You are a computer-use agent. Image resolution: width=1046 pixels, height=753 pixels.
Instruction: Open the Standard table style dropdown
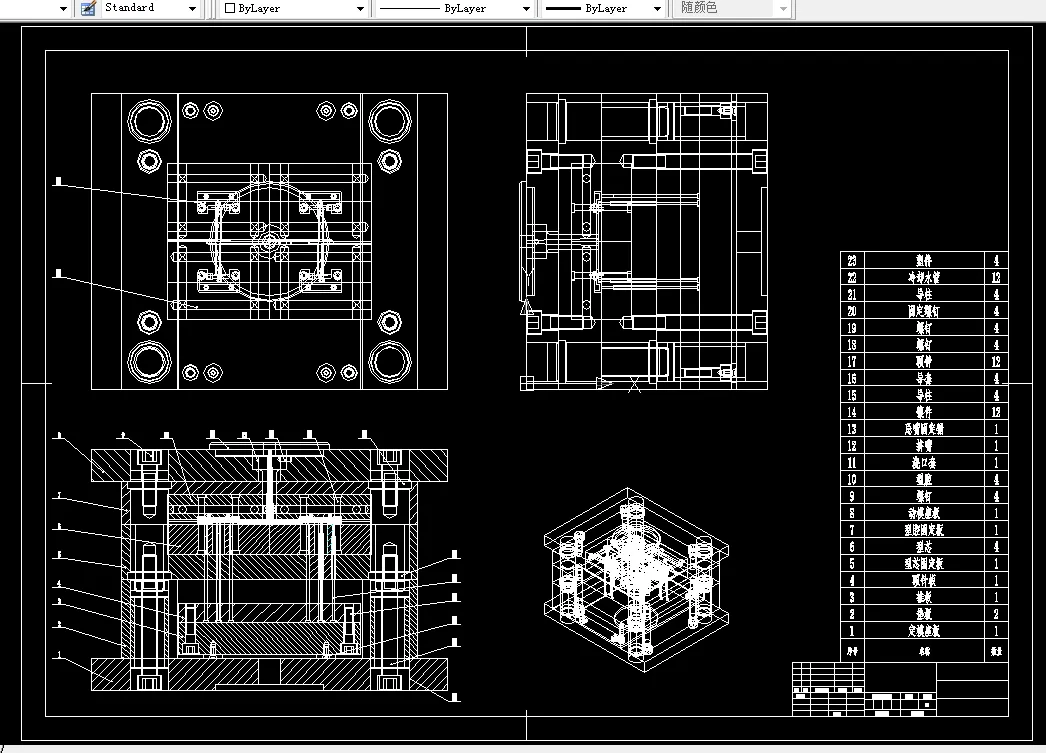point(192,9)
